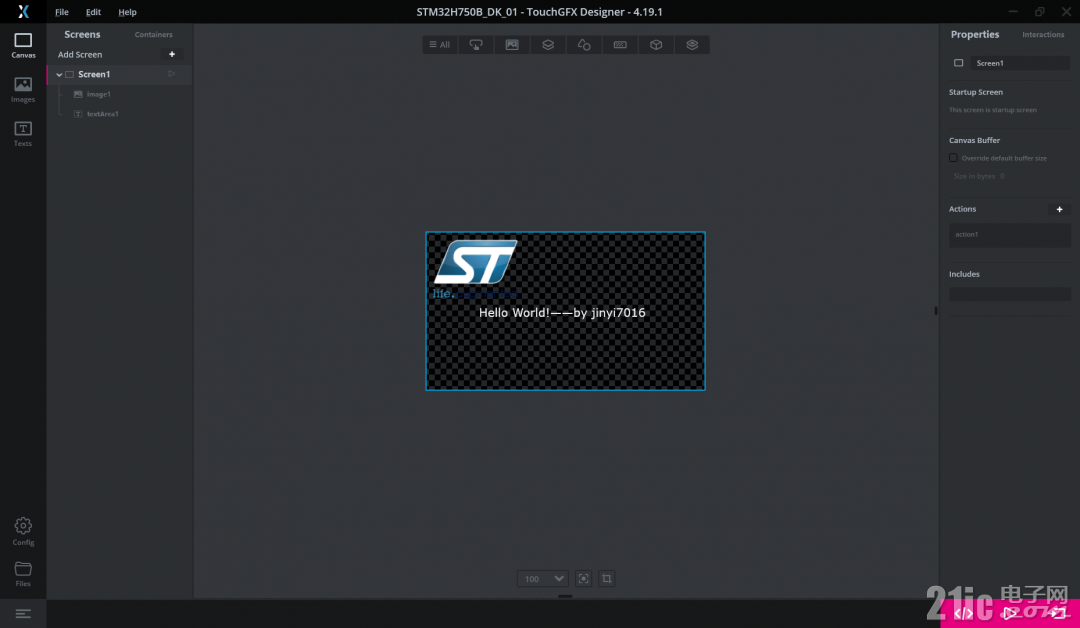Select the Hello World text on the canvas
Image resolution: width=1080 pixels, height=628 pixels.
(562, 313)
